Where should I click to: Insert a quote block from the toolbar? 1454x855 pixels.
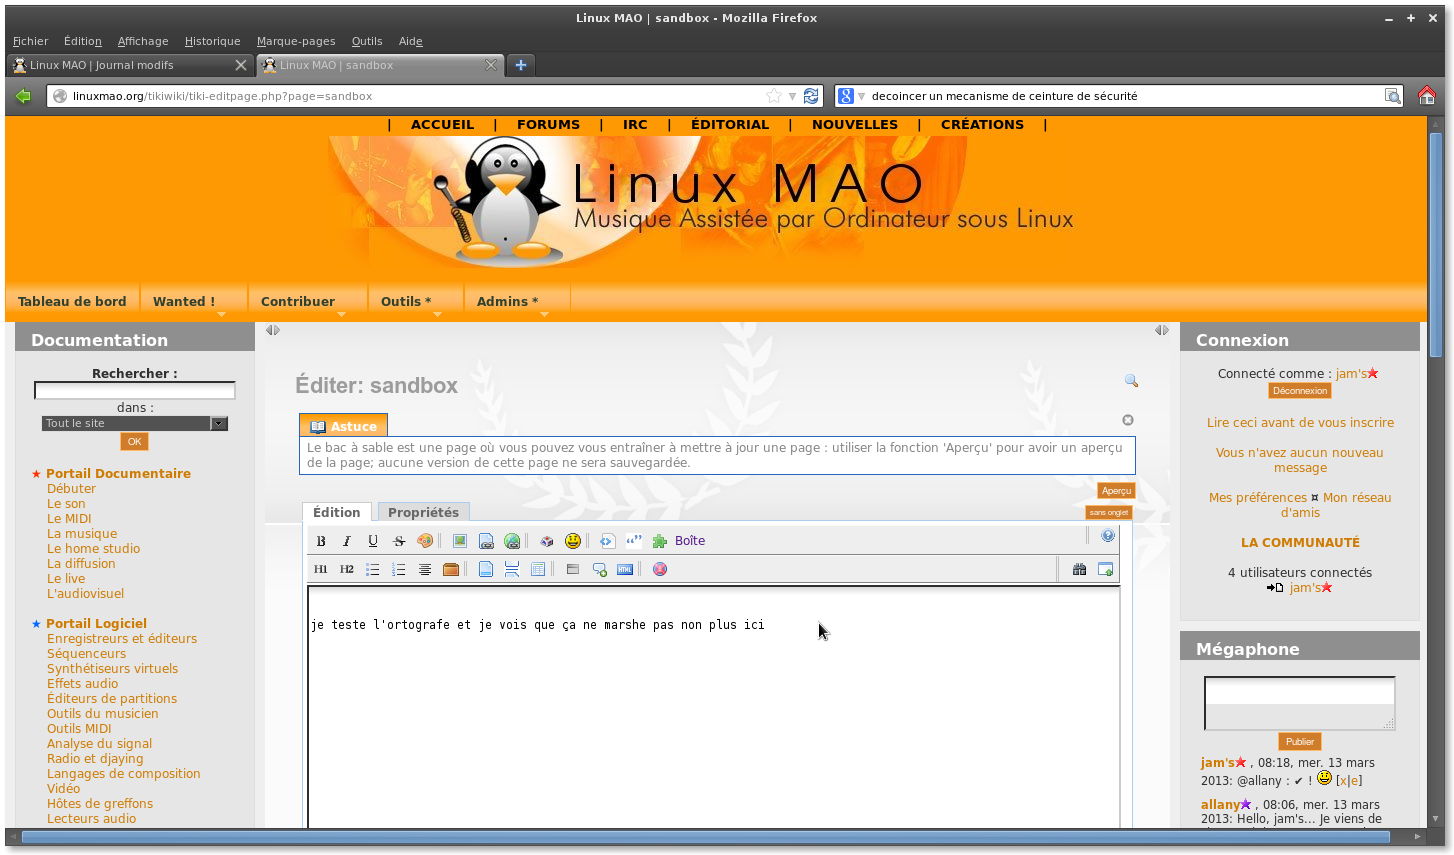click(x=634, y=541)
